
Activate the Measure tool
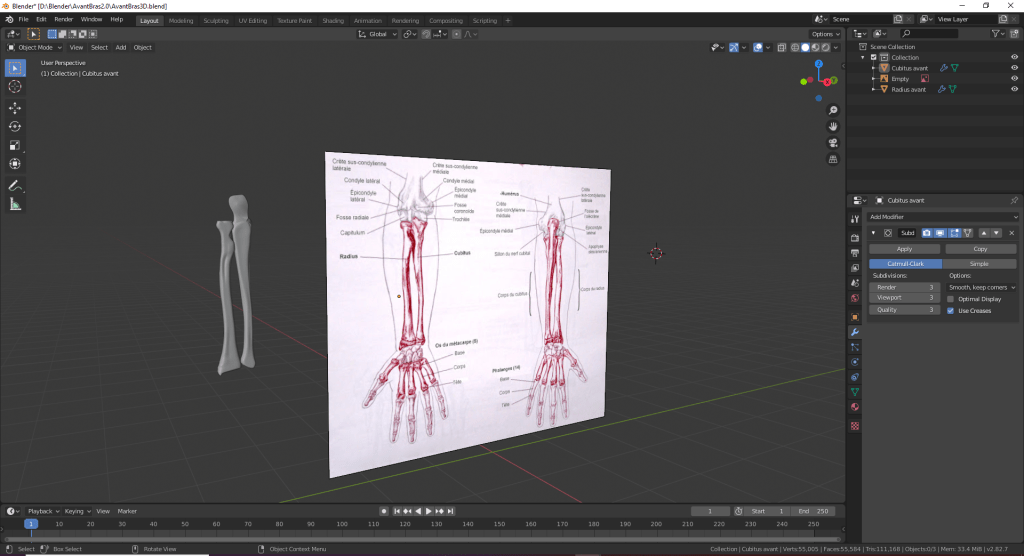pos(15,205)
